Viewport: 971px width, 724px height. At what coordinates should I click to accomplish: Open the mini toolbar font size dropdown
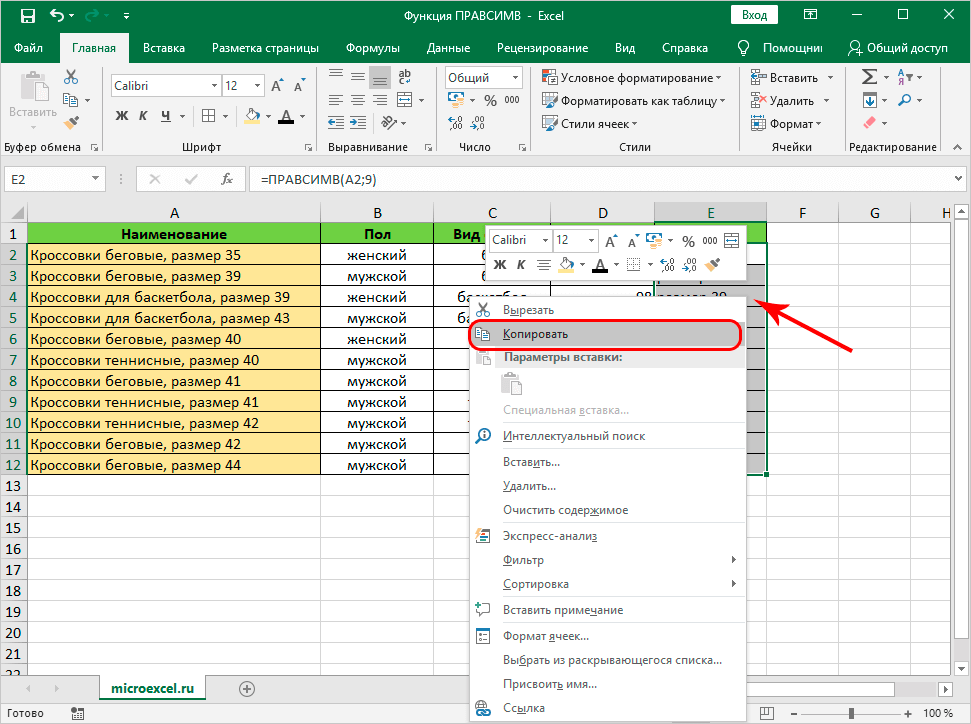[591, 240]
